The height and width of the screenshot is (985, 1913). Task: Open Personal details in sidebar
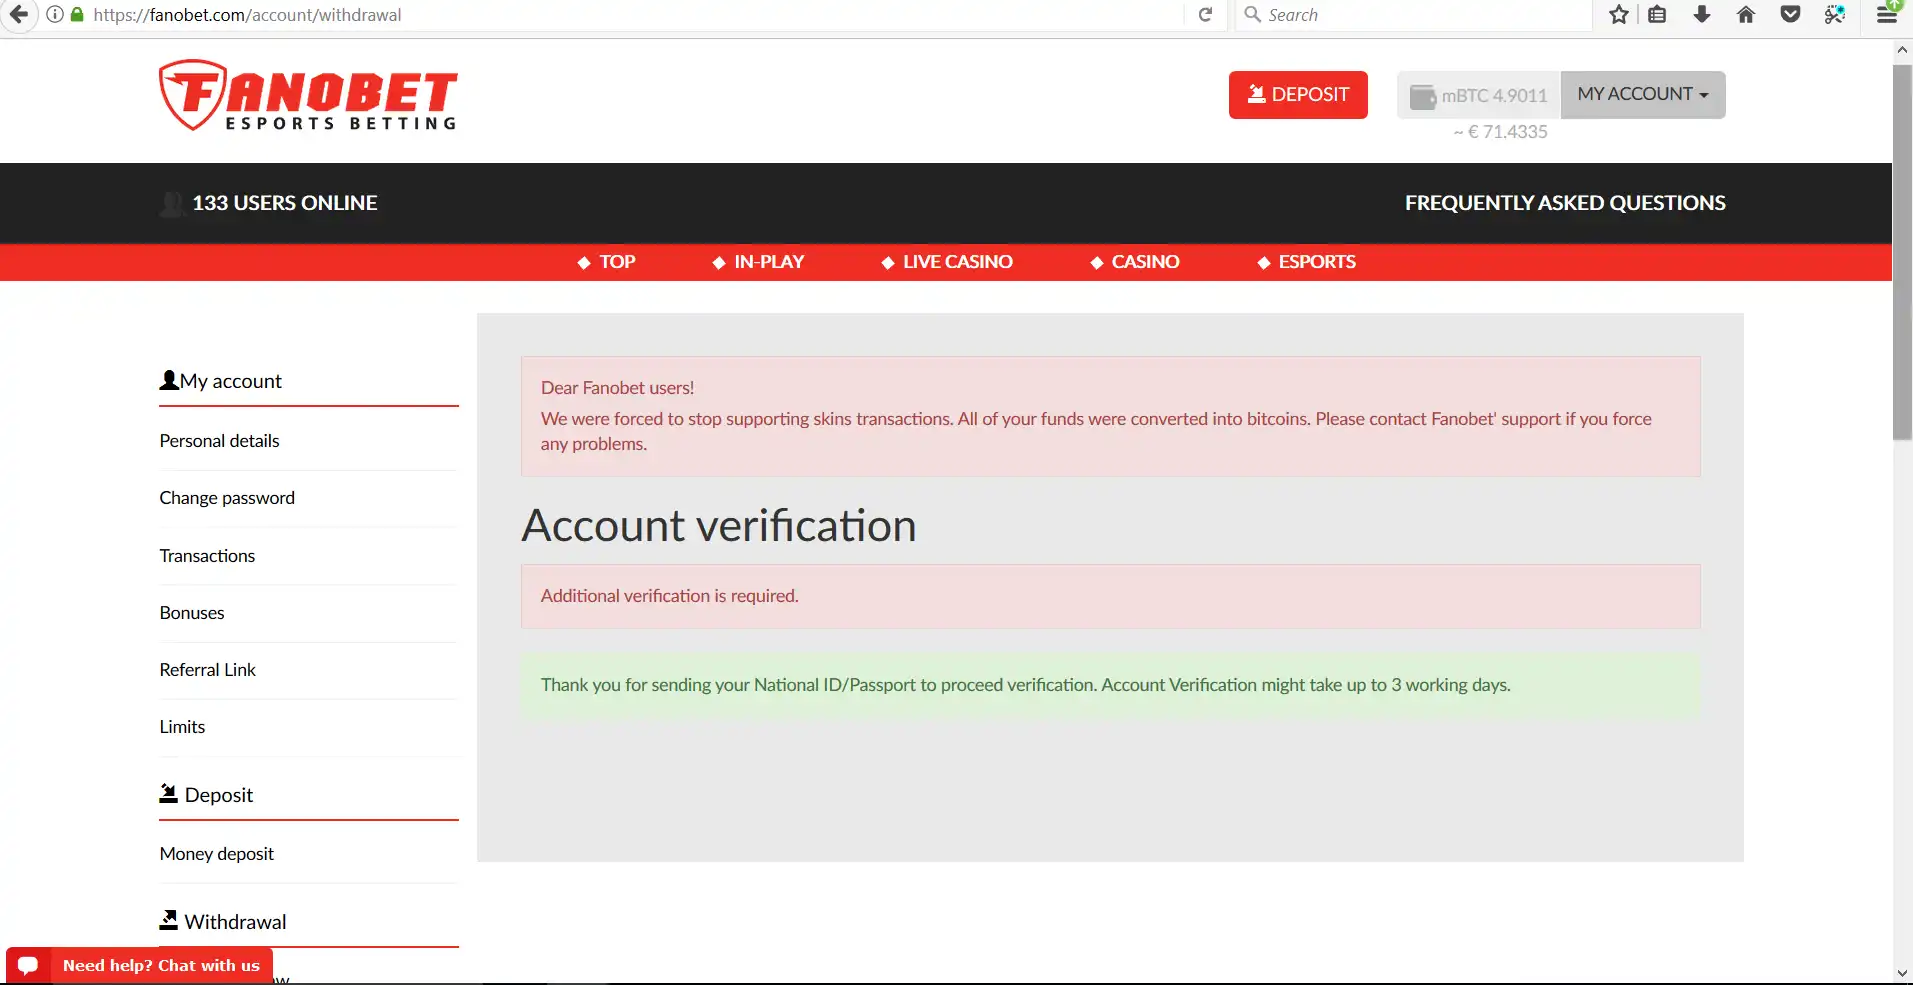pyautogui.click(x=219, y=441)
